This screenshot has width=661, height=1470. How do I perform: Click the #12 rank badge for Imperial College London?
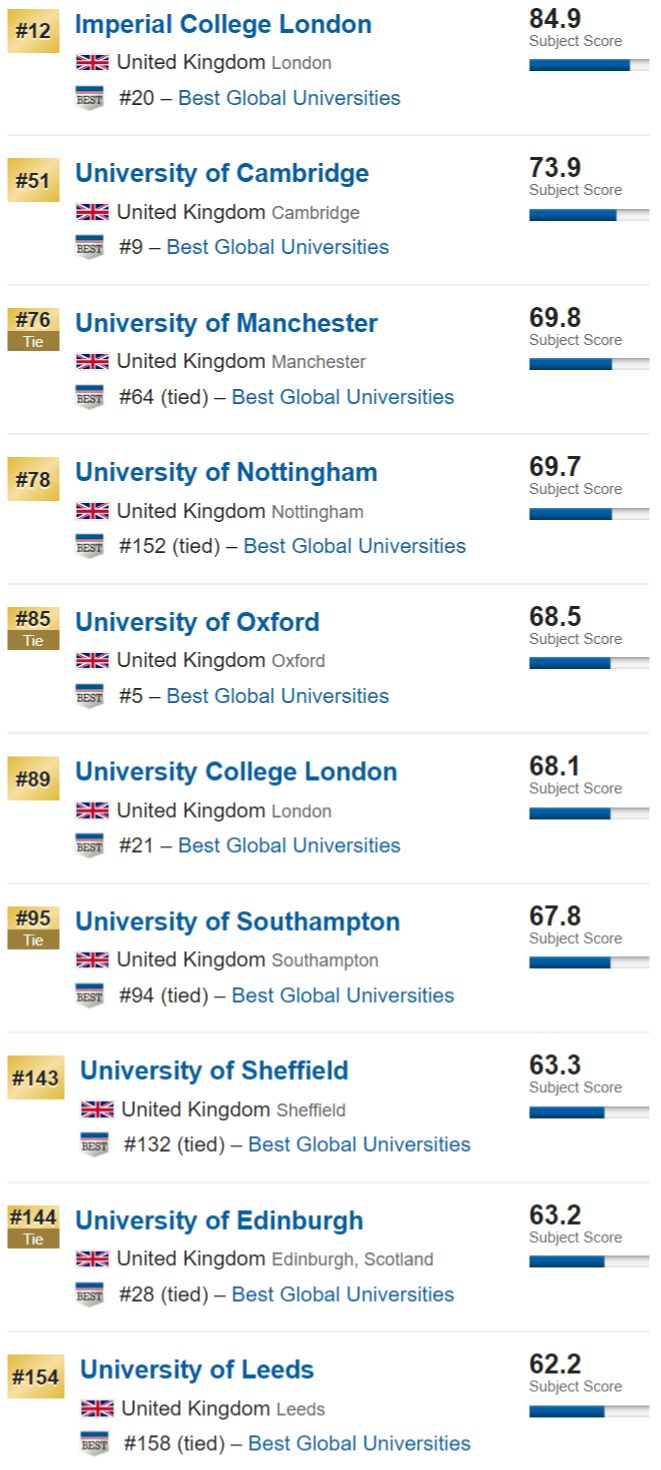[34, 32]
